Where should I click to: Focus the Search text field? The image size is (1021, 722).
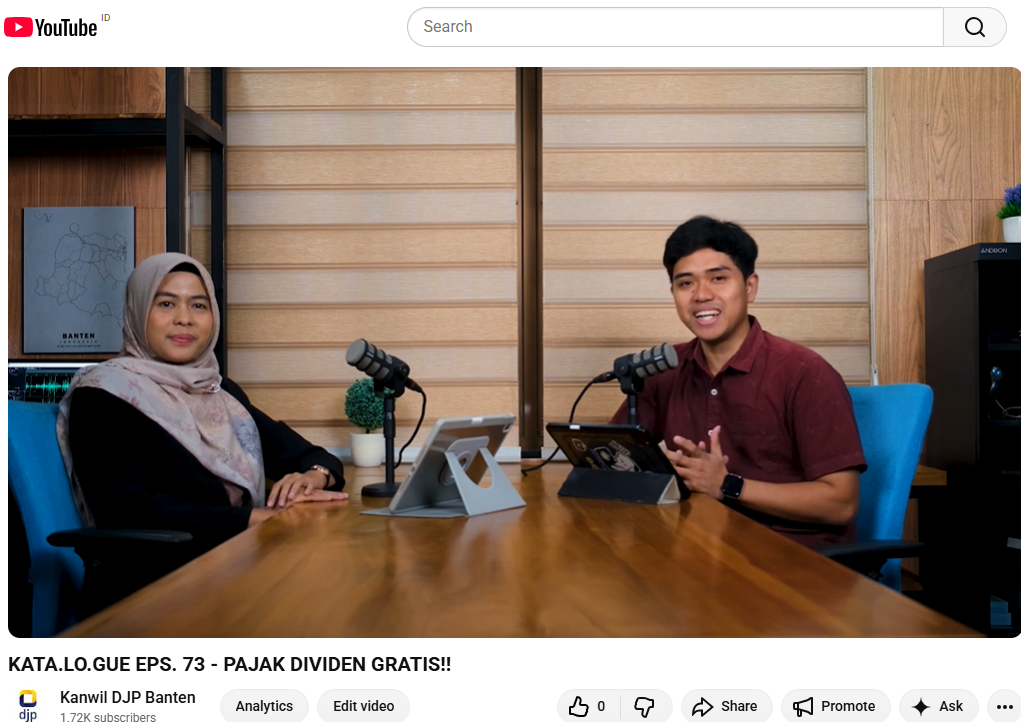pos(675,27)
